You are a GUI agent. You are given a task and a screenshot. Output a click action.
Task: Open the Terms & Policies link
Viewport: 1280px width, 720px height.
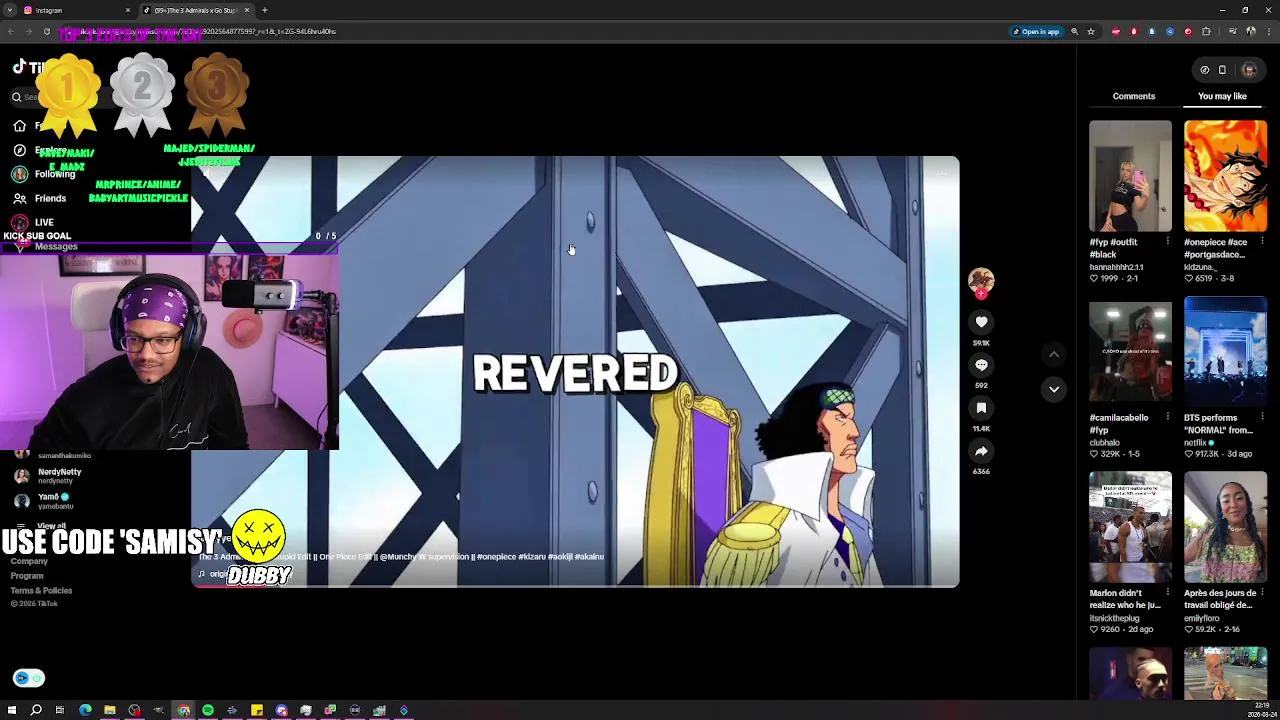pyautogui.click(x=41, y=590)
